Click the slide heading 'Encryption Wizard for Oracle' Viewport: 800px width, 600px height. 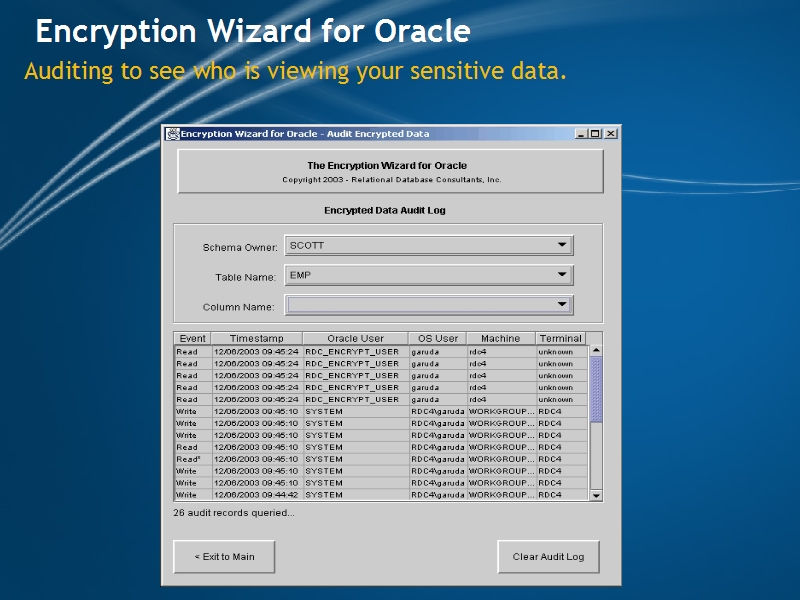click(253, 31)
